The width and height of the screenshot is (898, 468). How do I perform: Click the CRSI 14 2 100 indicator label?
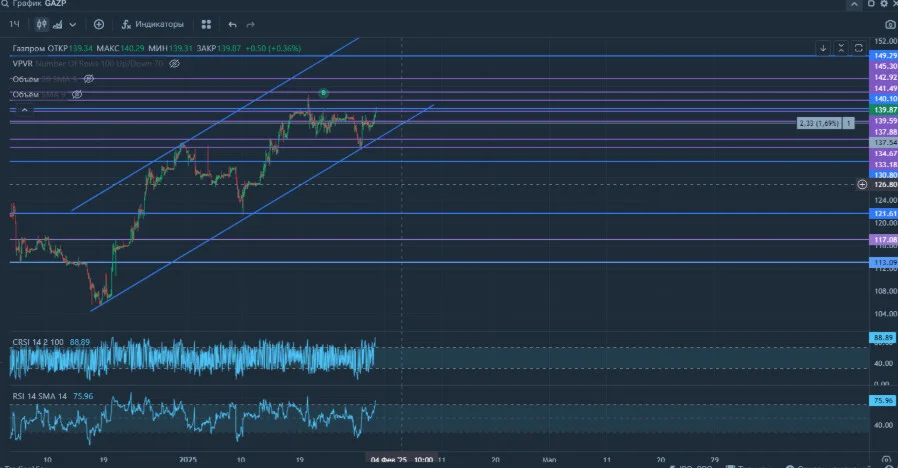(38, 342)
